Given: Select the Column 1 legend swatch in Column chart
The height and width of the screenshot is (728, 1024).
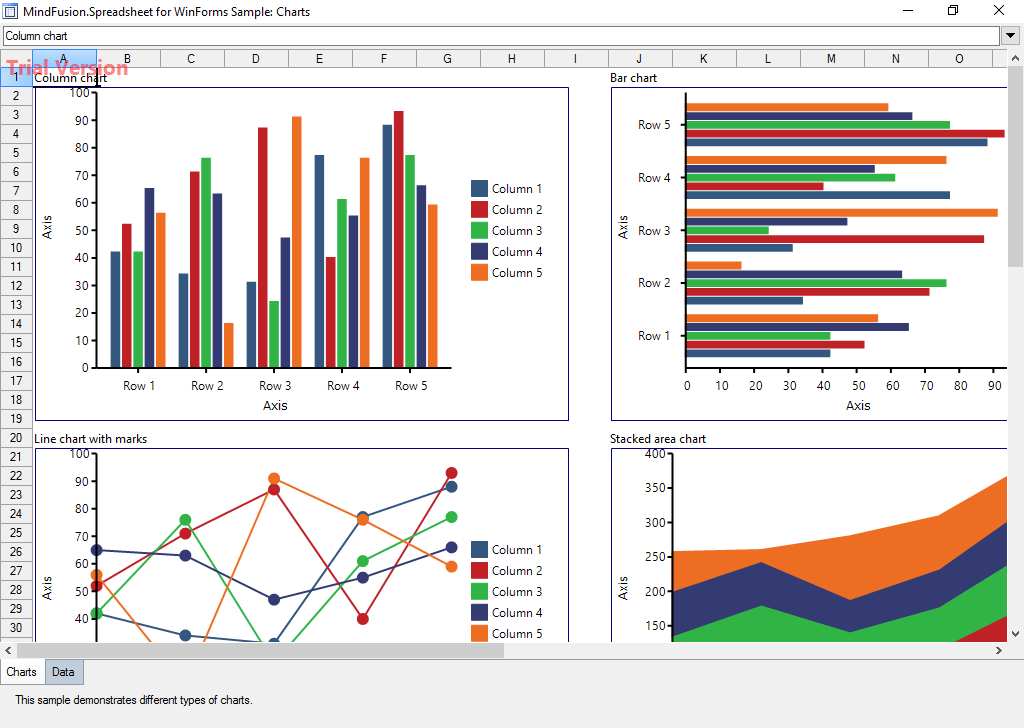Looking at the screenshot, I should click(x=478, y=188).
